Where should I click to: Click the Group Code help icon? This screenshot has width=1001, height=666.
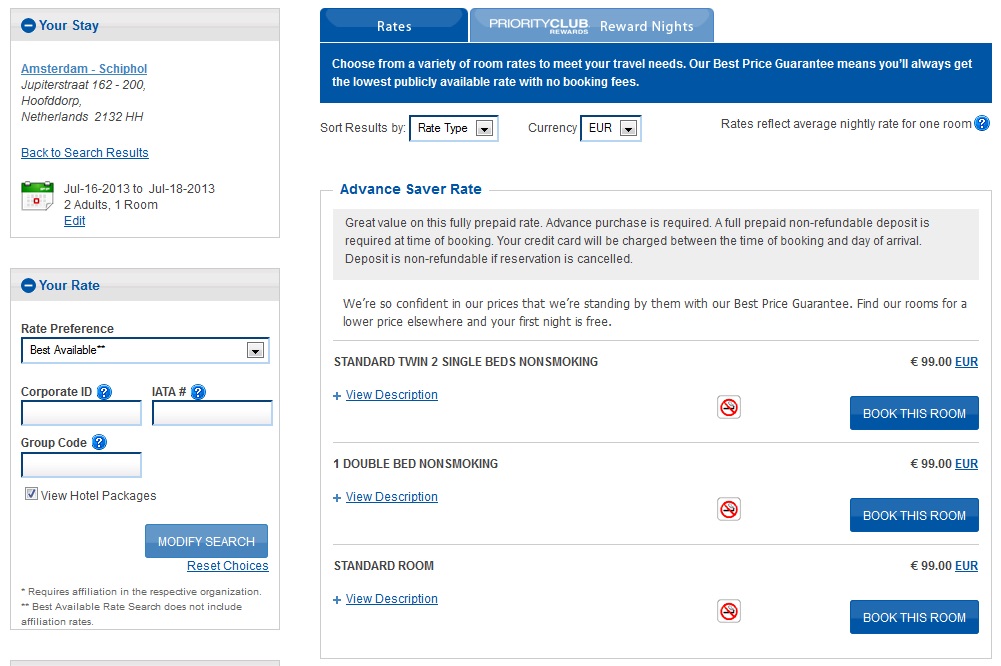click(x=99, y=443)
